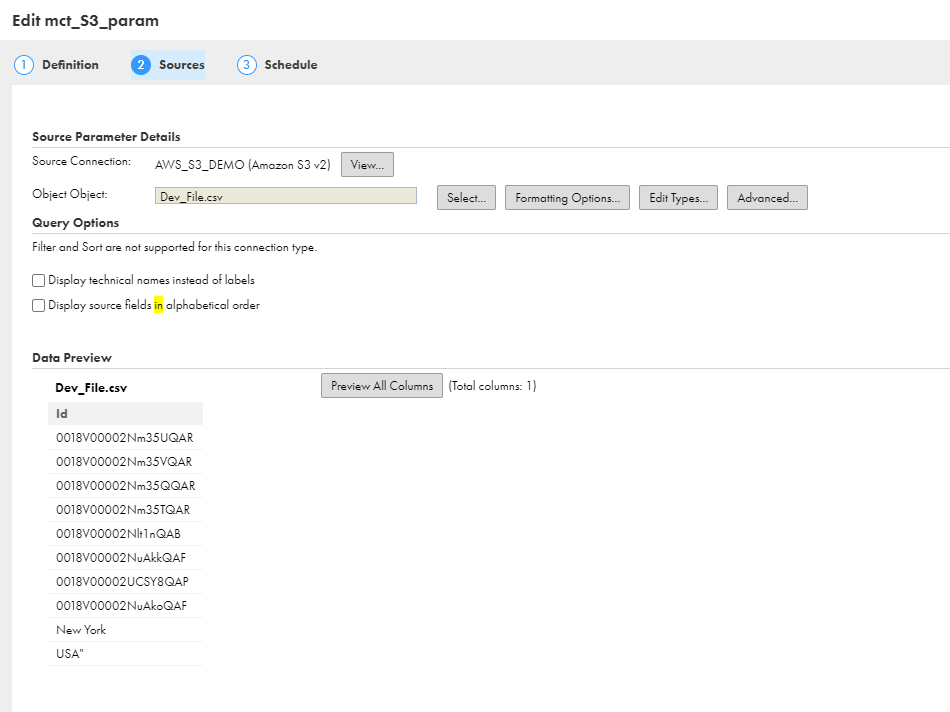
Task: Click the View... button for the source connection
Action: coord(367,165)
